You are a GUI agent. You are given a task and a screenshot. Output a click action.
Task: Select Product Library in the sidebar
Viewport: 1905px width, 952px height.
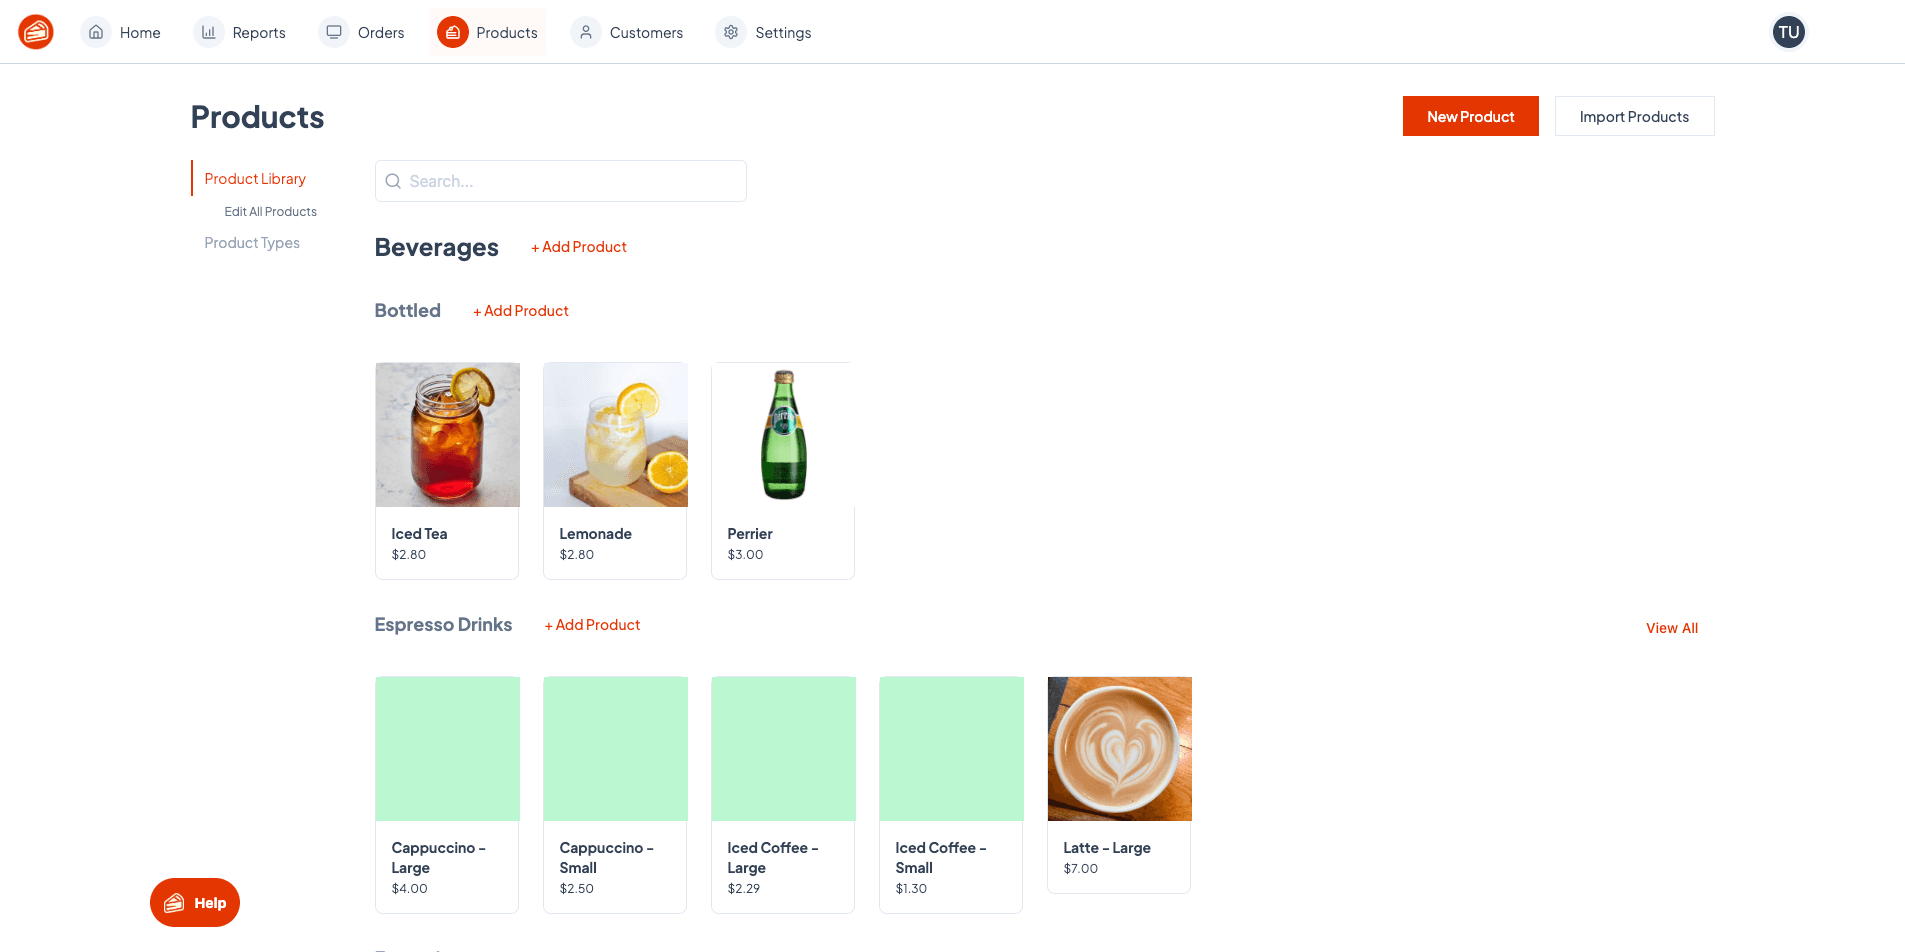pos(255,178)
